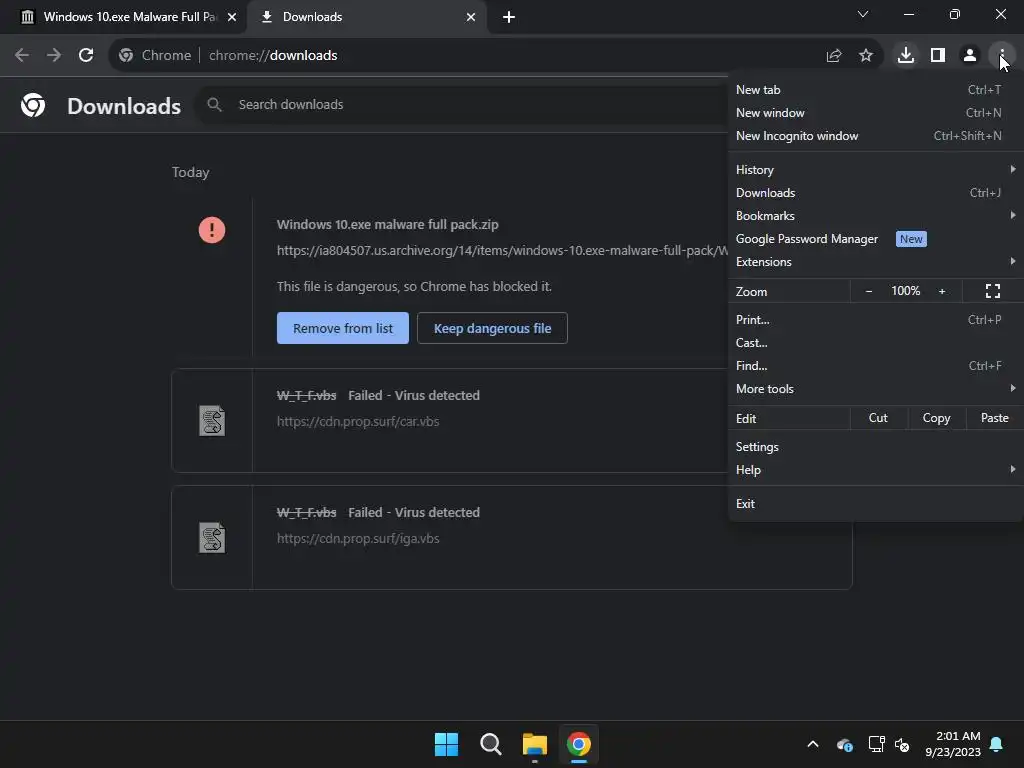Expand the Help submenu
The height and width of the screenshot is (768, 1024).
pos(876,470)
